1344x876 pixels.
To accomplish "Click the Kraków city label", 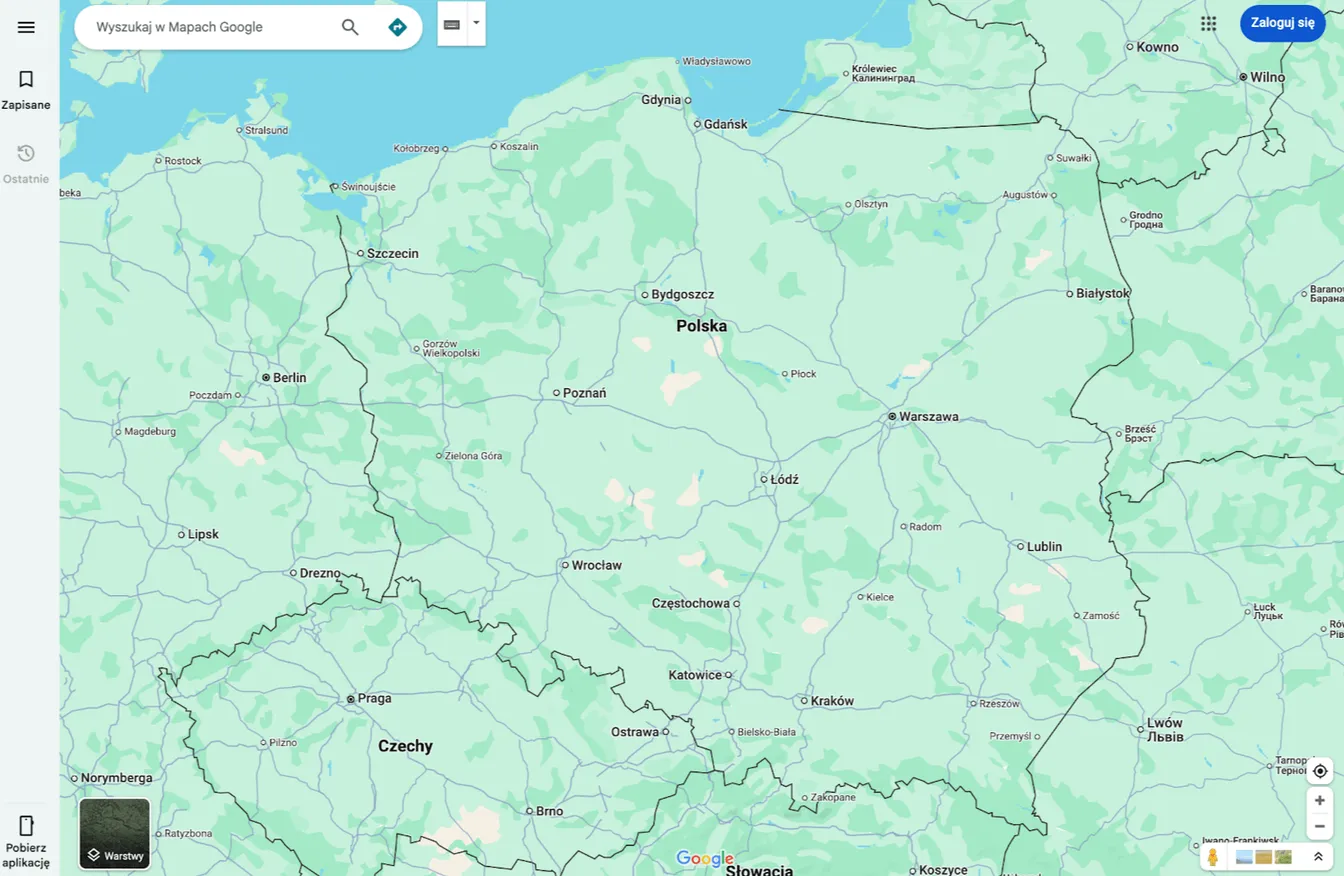I will click(x=832, y=701).
